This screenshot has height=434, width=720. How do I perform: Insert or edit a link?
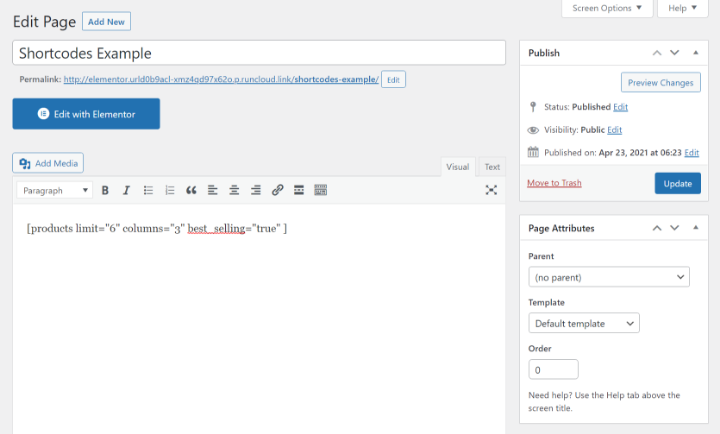(277, 190)
